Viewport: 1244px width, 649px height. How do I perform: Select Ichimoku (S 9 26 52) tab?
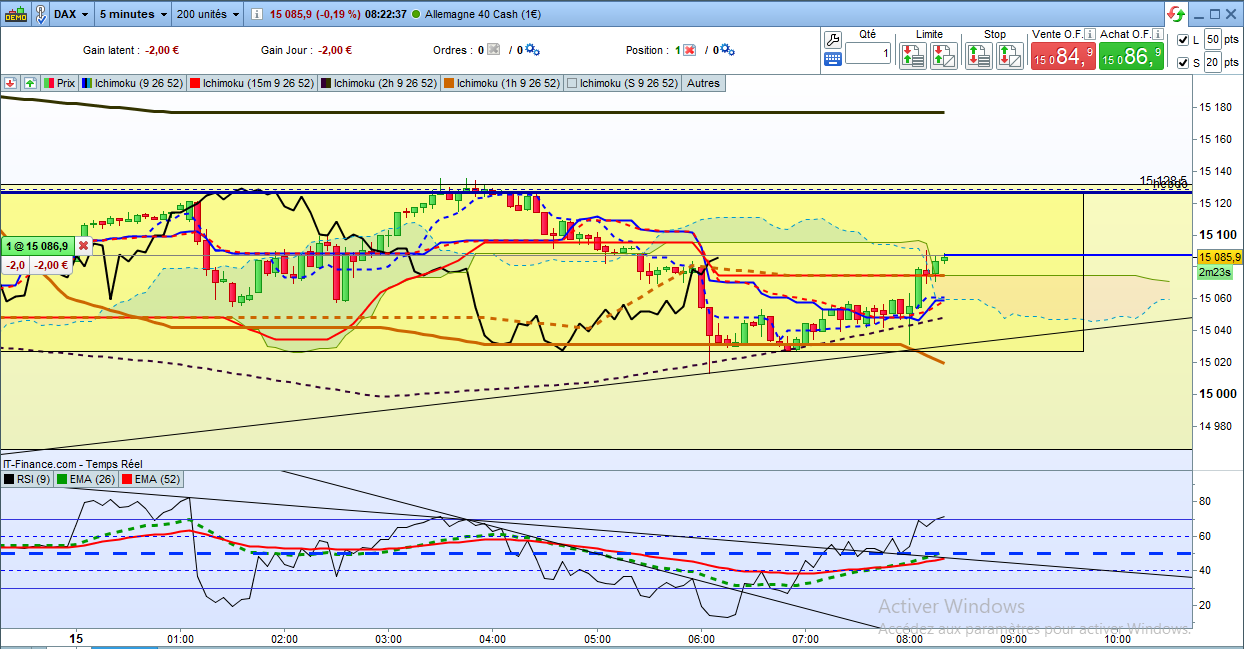(623, 83)
